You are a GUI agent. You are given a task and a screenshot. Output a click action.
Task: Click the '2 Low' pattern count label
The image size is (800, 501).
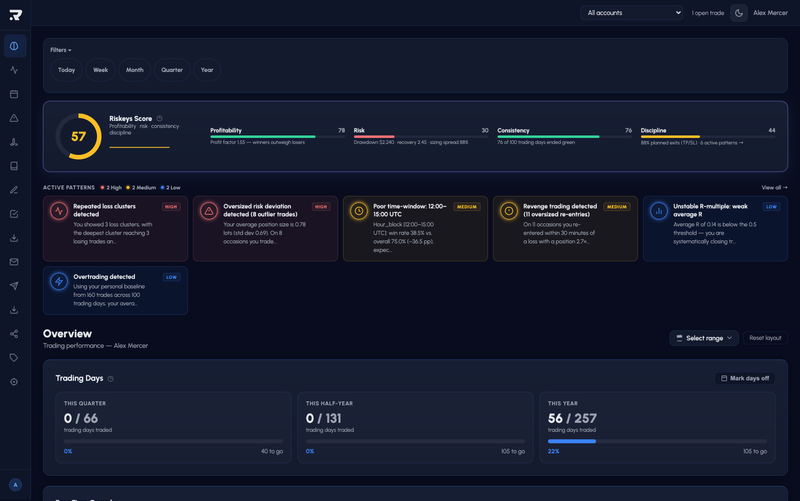pyautogui.click(x=170, y=188)
